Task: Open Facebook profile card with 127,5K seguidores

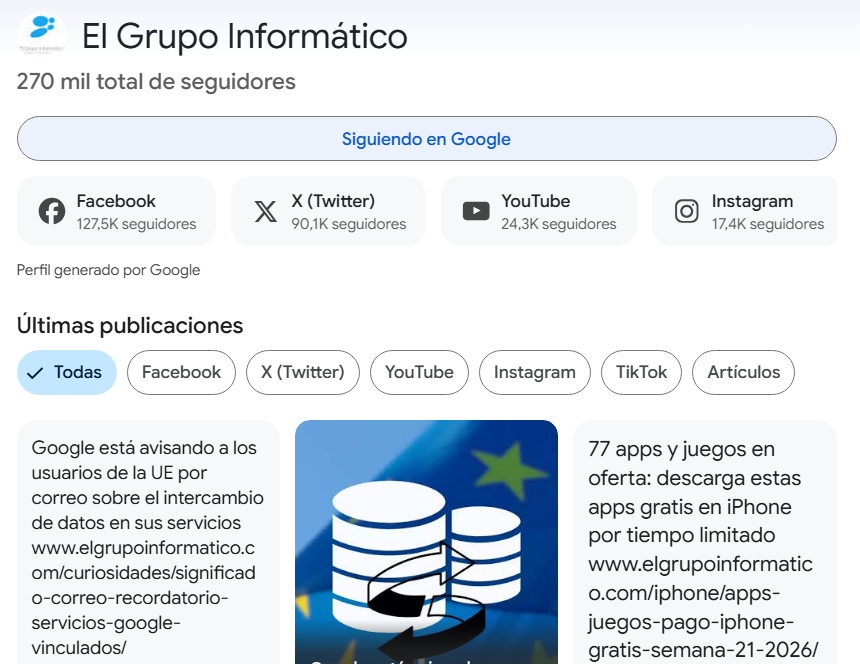Action: coord(116,211)
